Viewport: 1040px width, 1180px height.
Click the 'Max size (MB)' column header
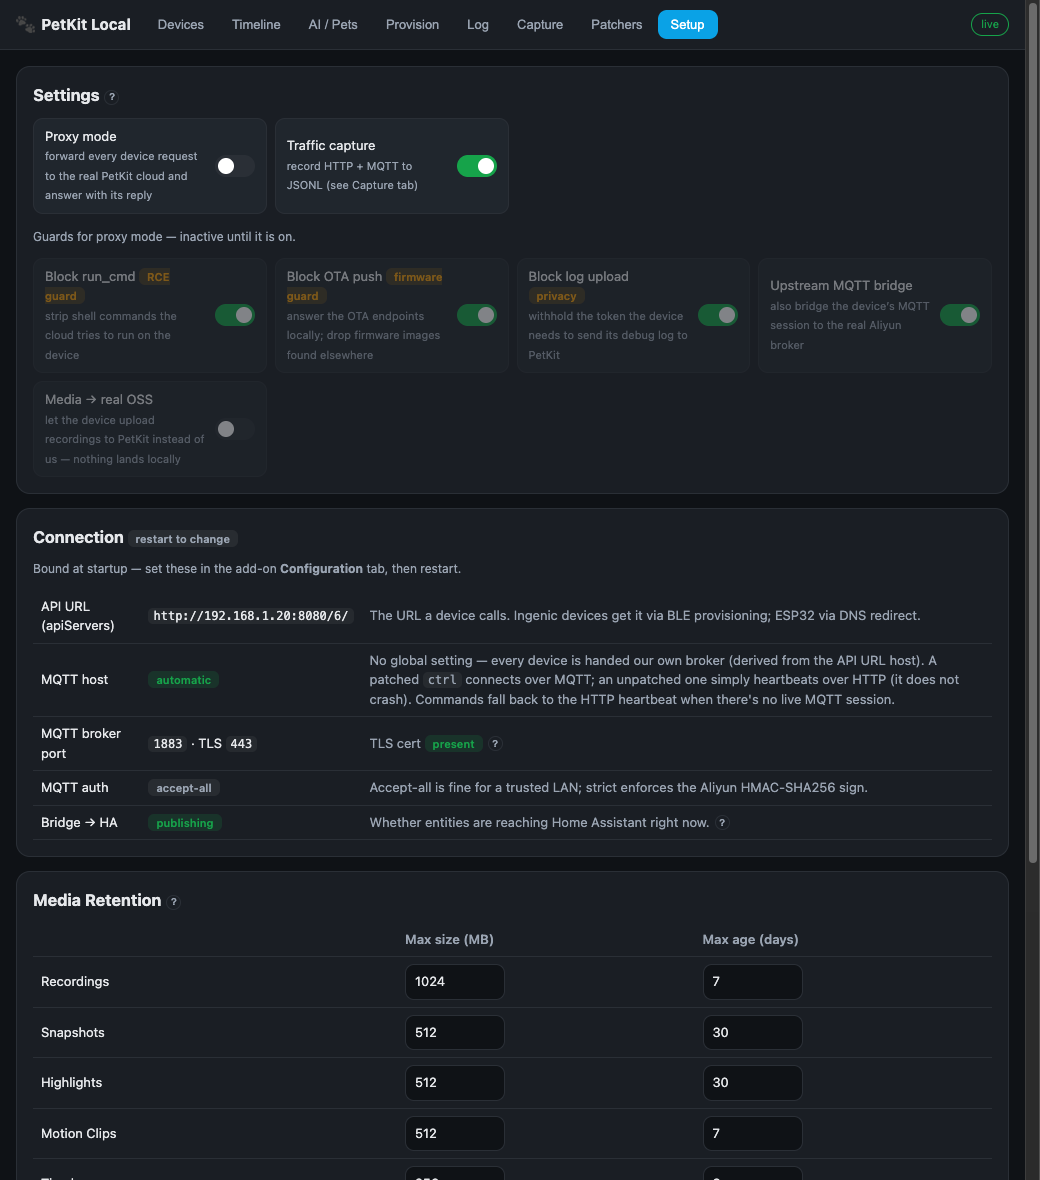pyautogui.click(x=449, y=939)
